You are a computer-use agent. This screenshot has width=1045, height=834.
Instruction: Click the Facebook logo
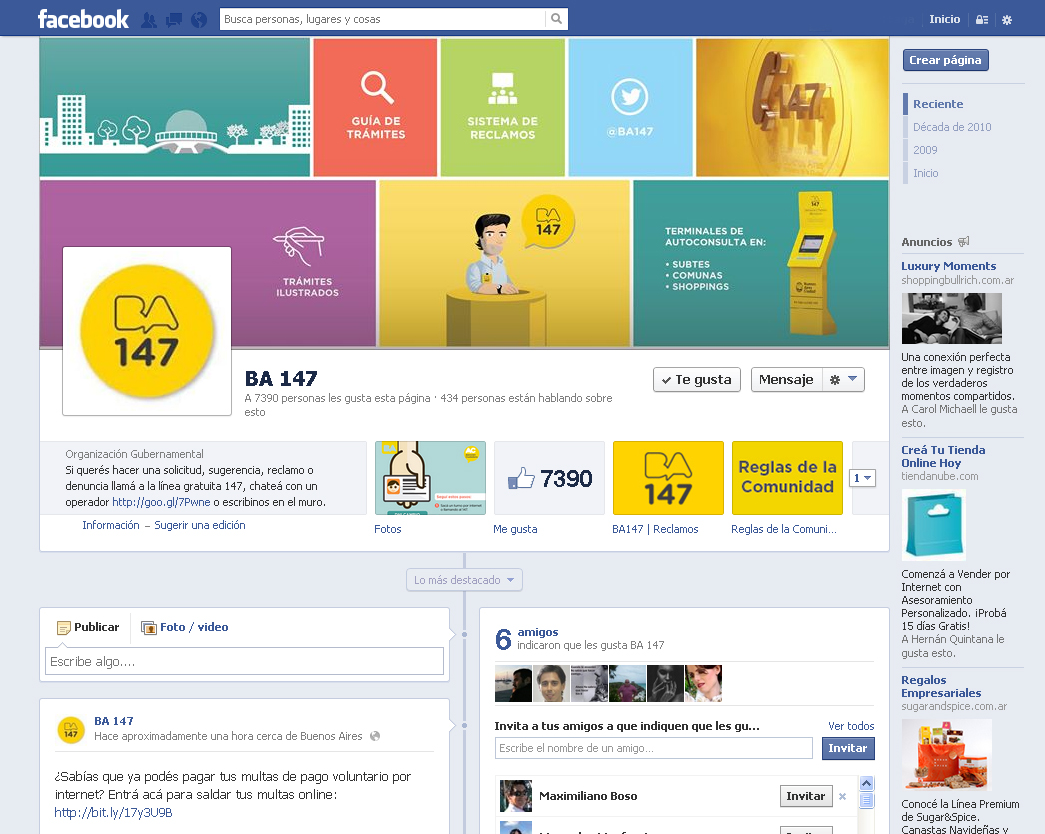[83, 19]
